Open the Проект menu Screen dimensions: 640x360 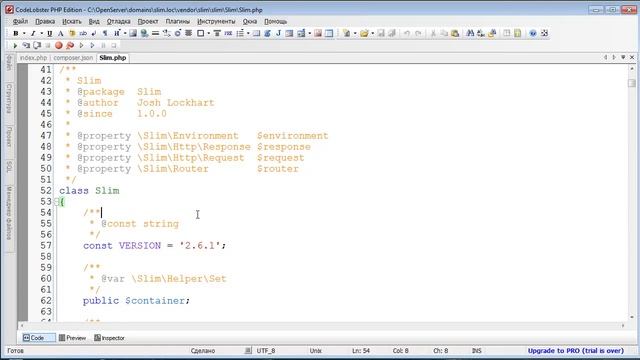[148, 21]
